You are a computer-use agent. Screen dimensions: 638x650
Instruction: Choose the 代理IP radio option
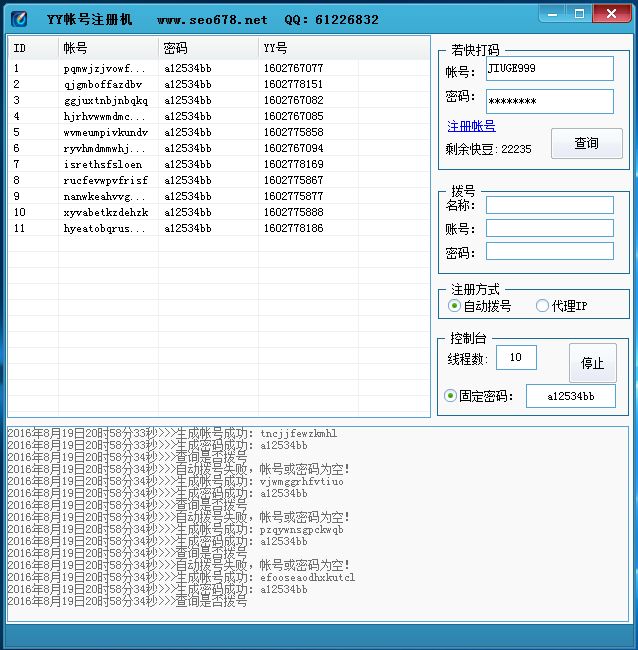click(543, 306)
